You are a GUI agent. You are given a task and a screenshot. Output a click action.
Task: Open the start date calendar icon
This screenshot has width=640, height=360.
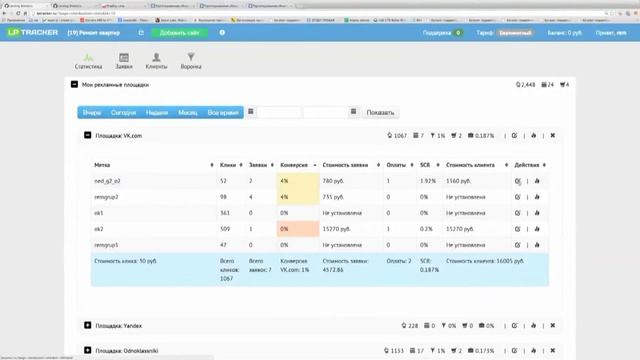pos(251,111)
